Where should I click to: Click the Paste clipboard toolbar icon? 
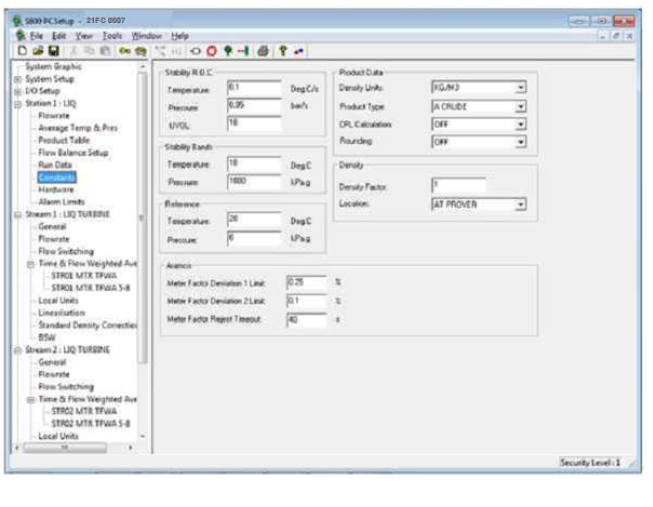coord(105,51)
